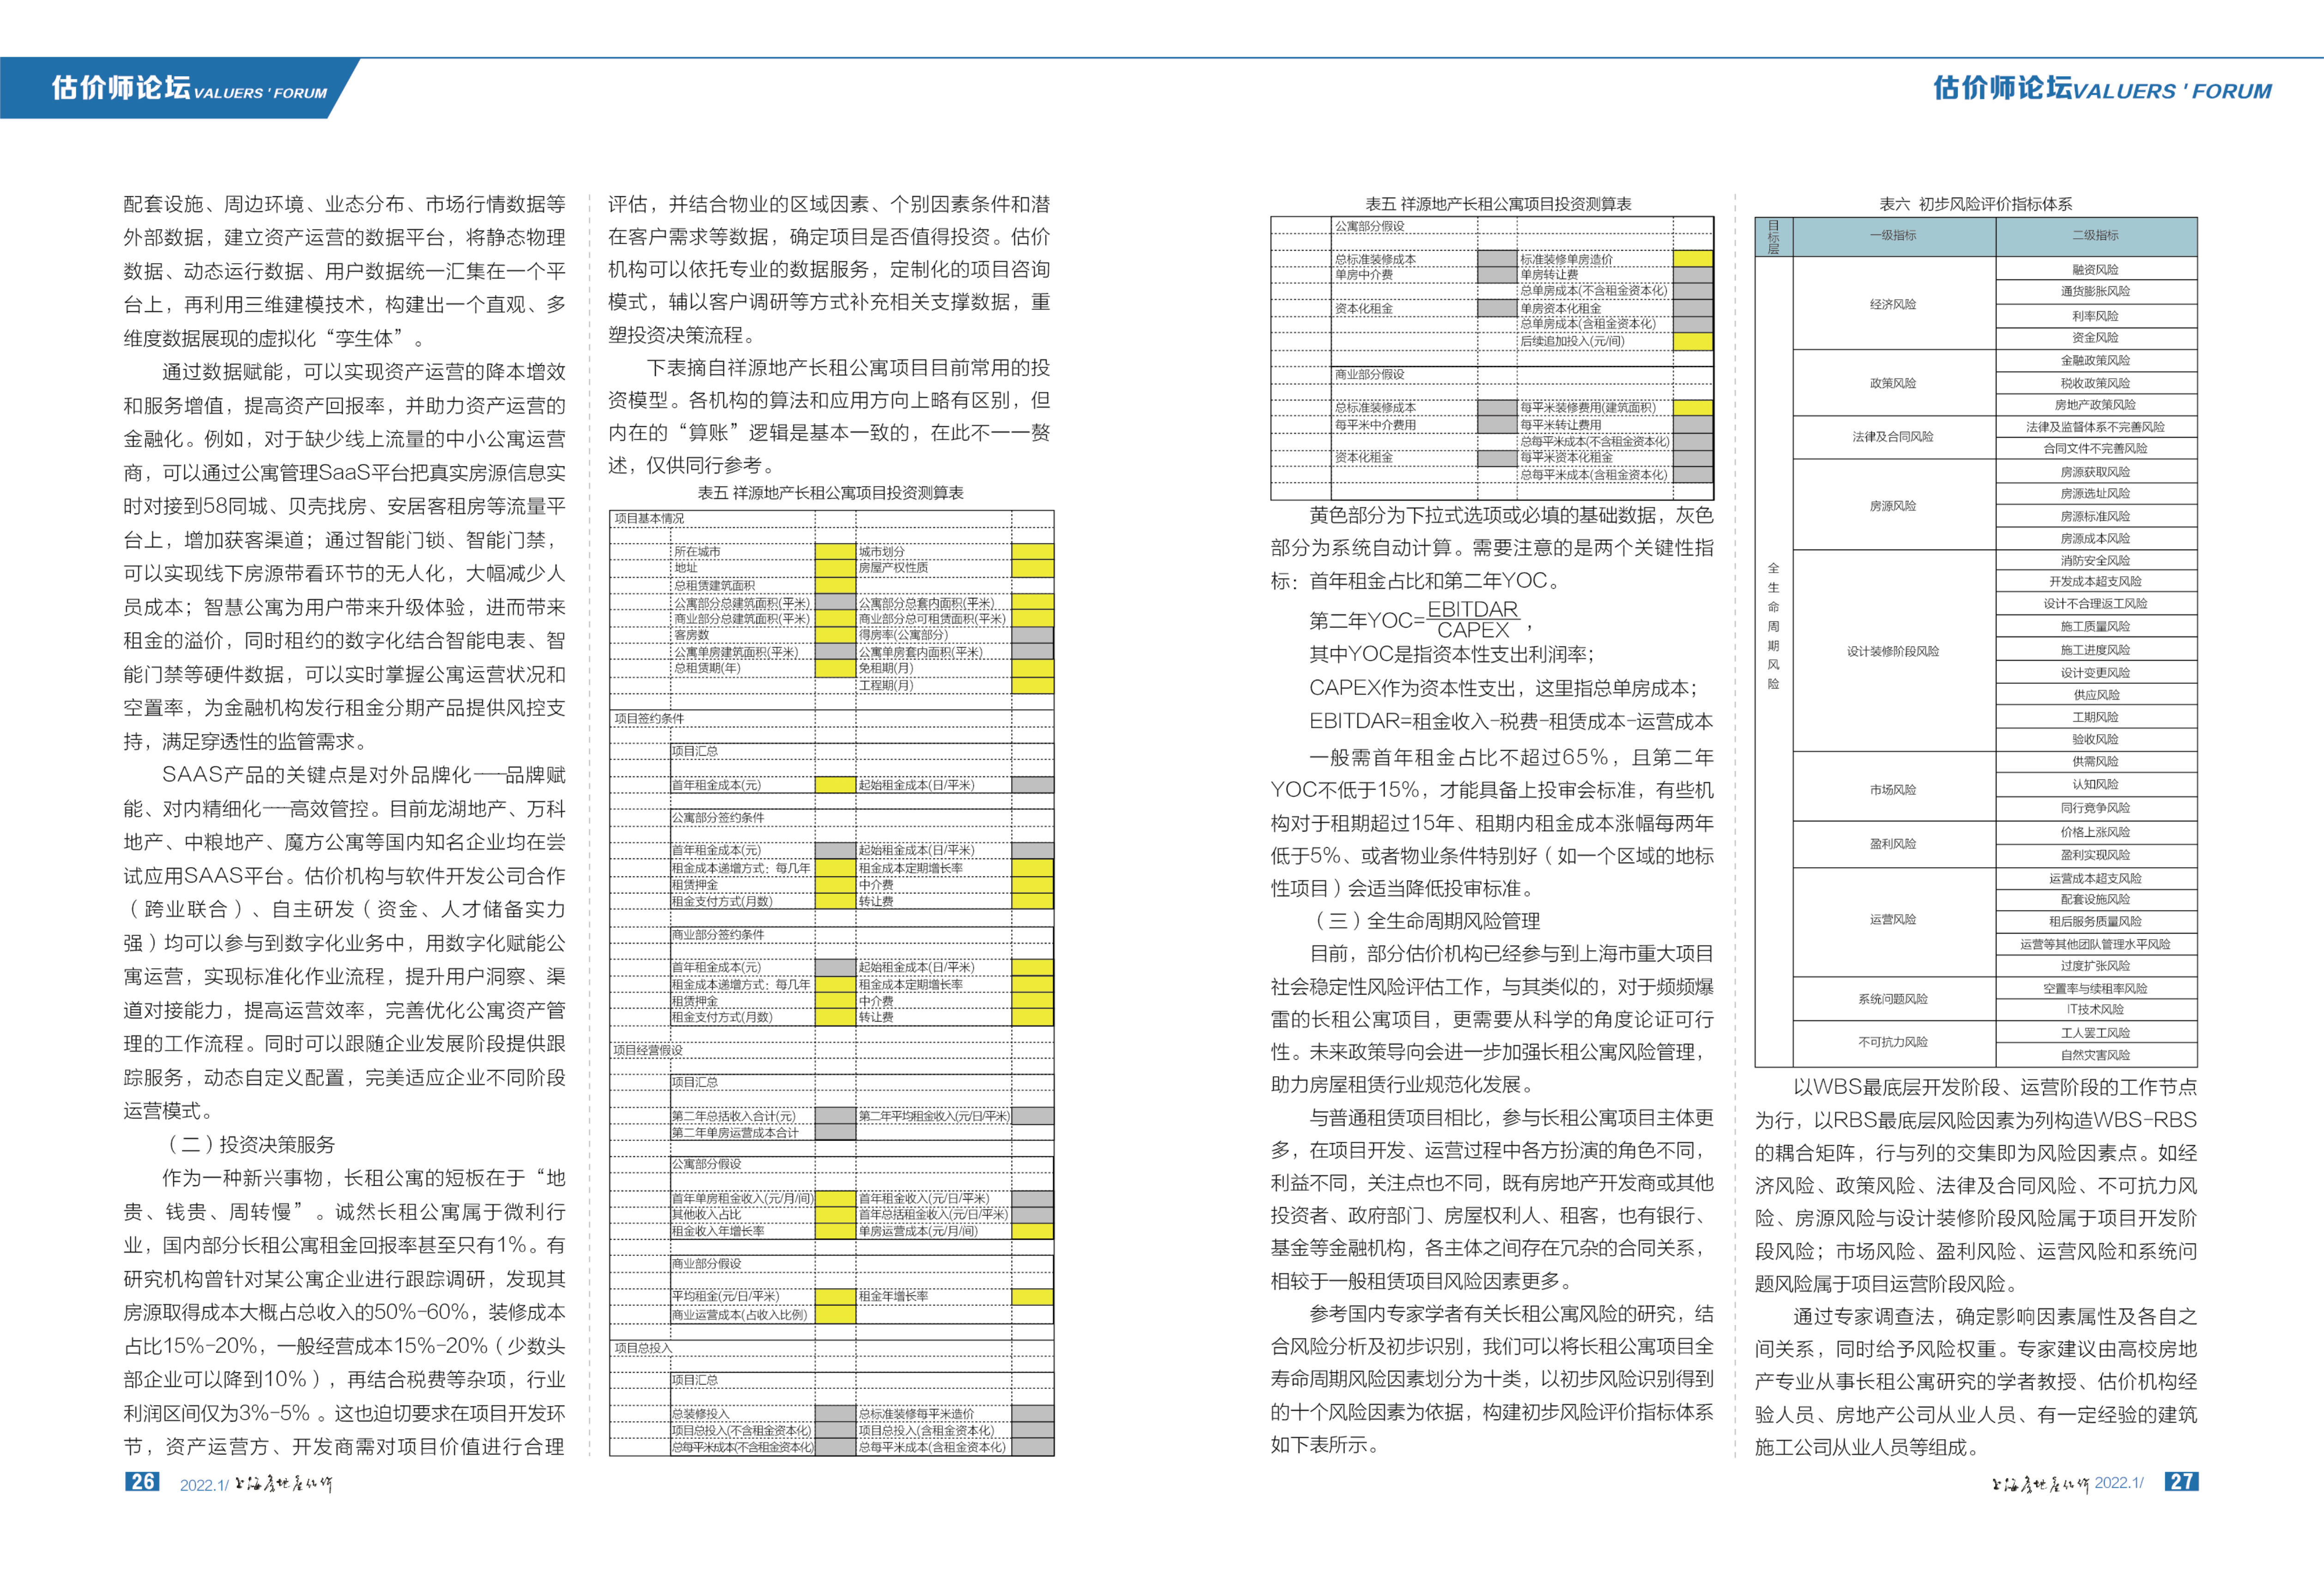
Task: Click the '自然灾害风险' table cell
Action: coord(2096,1055)
